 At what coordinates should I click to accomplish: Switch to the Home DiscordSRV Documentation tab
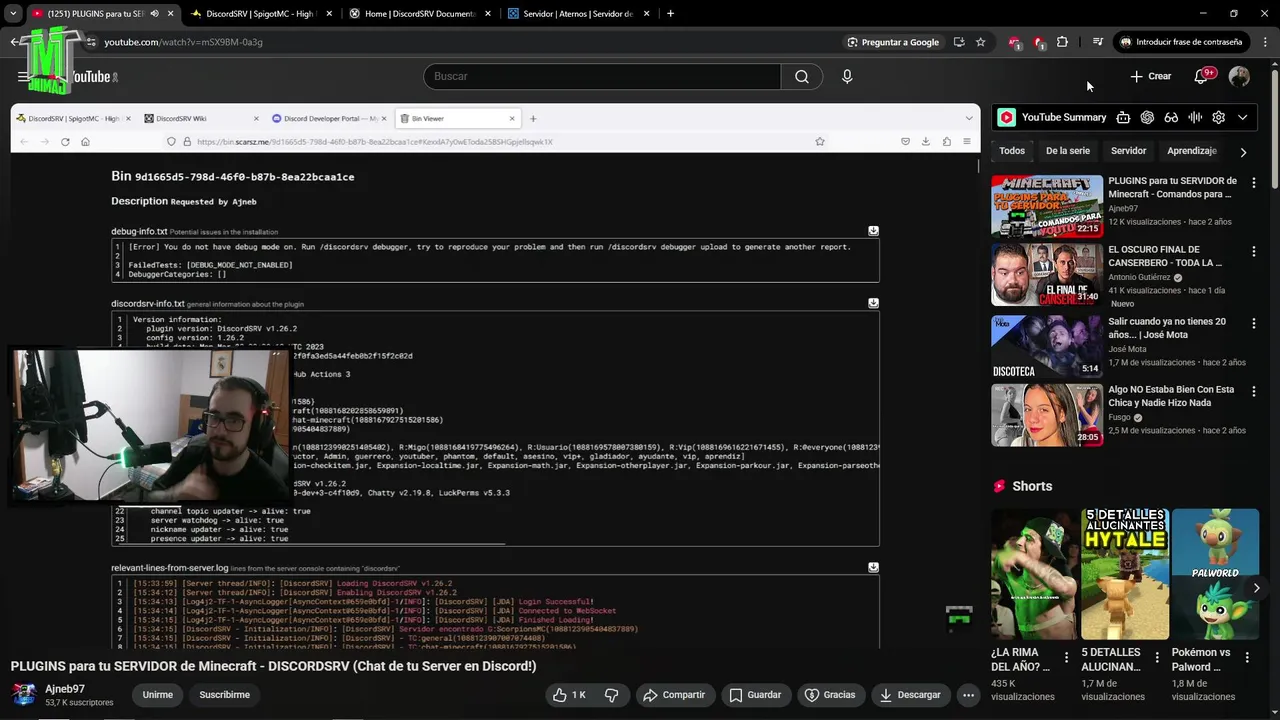click(420, 14)
